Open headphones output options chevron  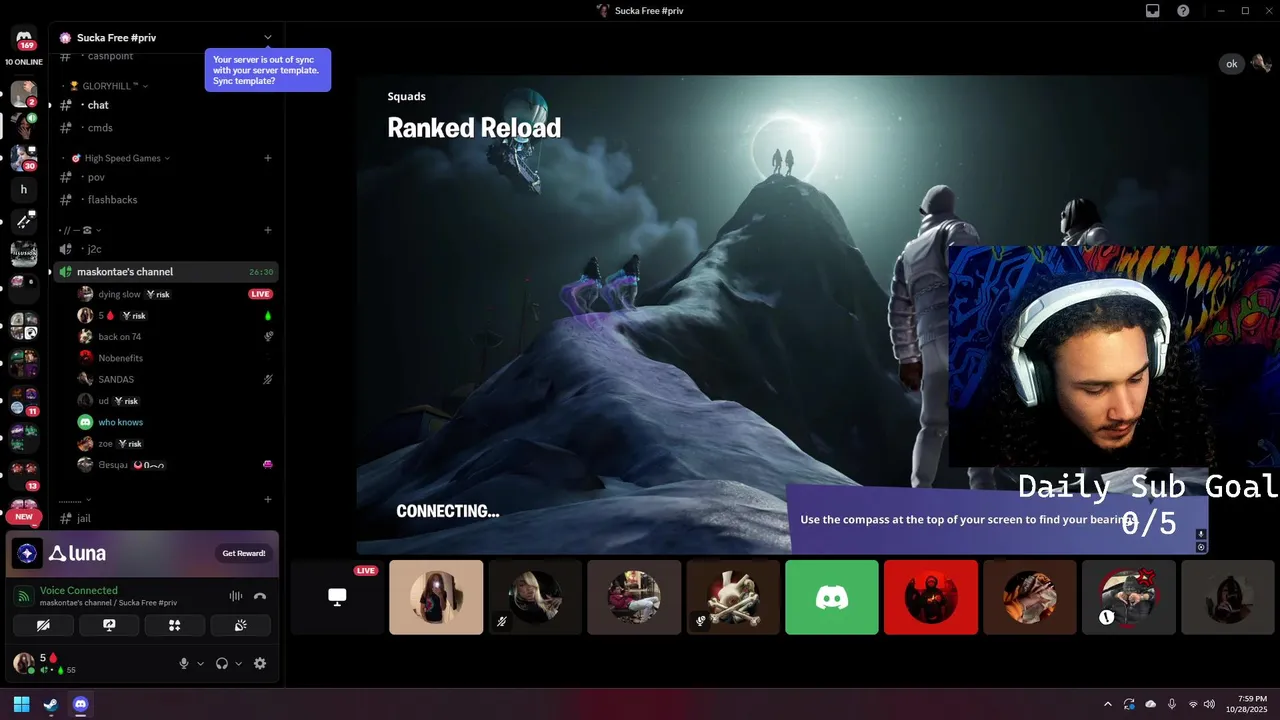pos(238,663)
